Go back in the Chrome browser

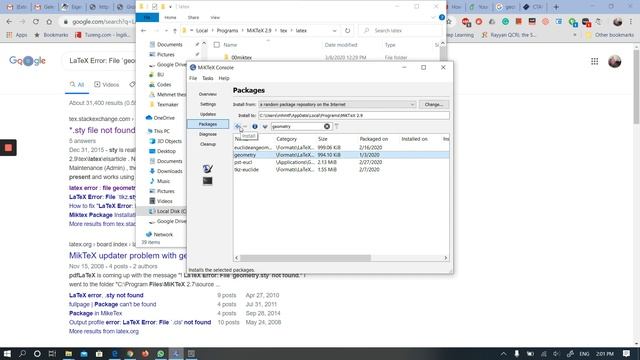9,22
